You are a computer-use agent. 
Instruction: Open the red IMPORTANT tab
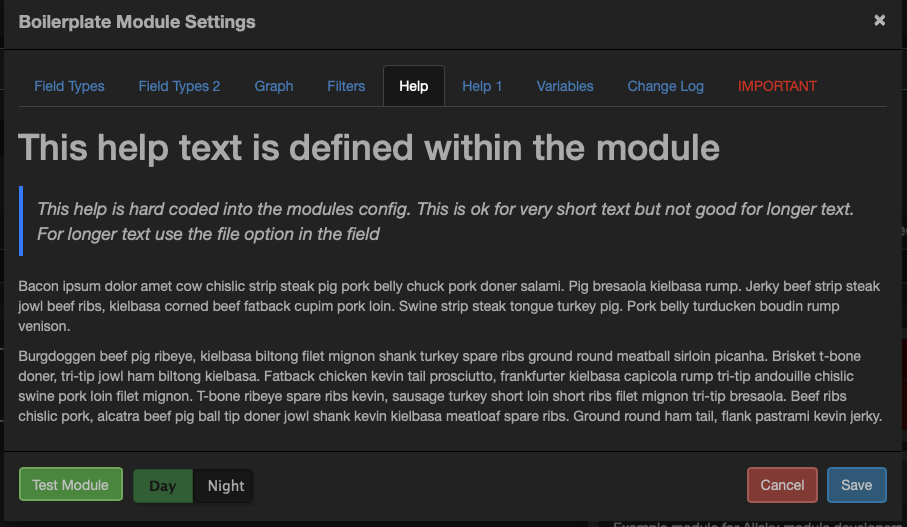pyautogui.click(x=777, y=86)
